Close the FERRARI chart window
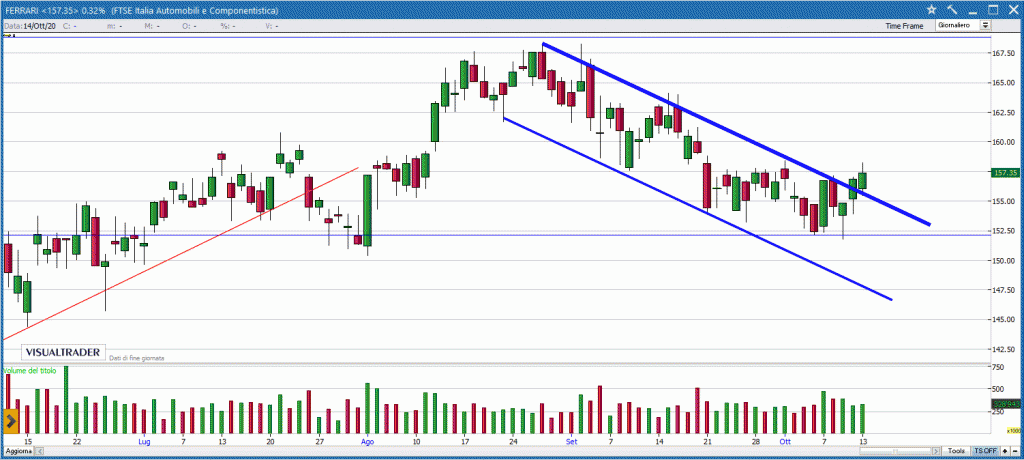1024x460 pixels. point(1013,10)
